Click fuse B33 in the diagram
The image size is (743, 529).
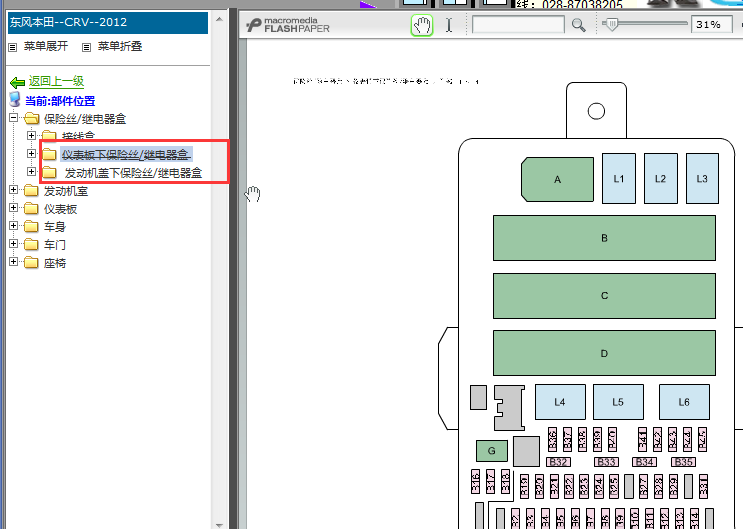(x=606, y=462)
